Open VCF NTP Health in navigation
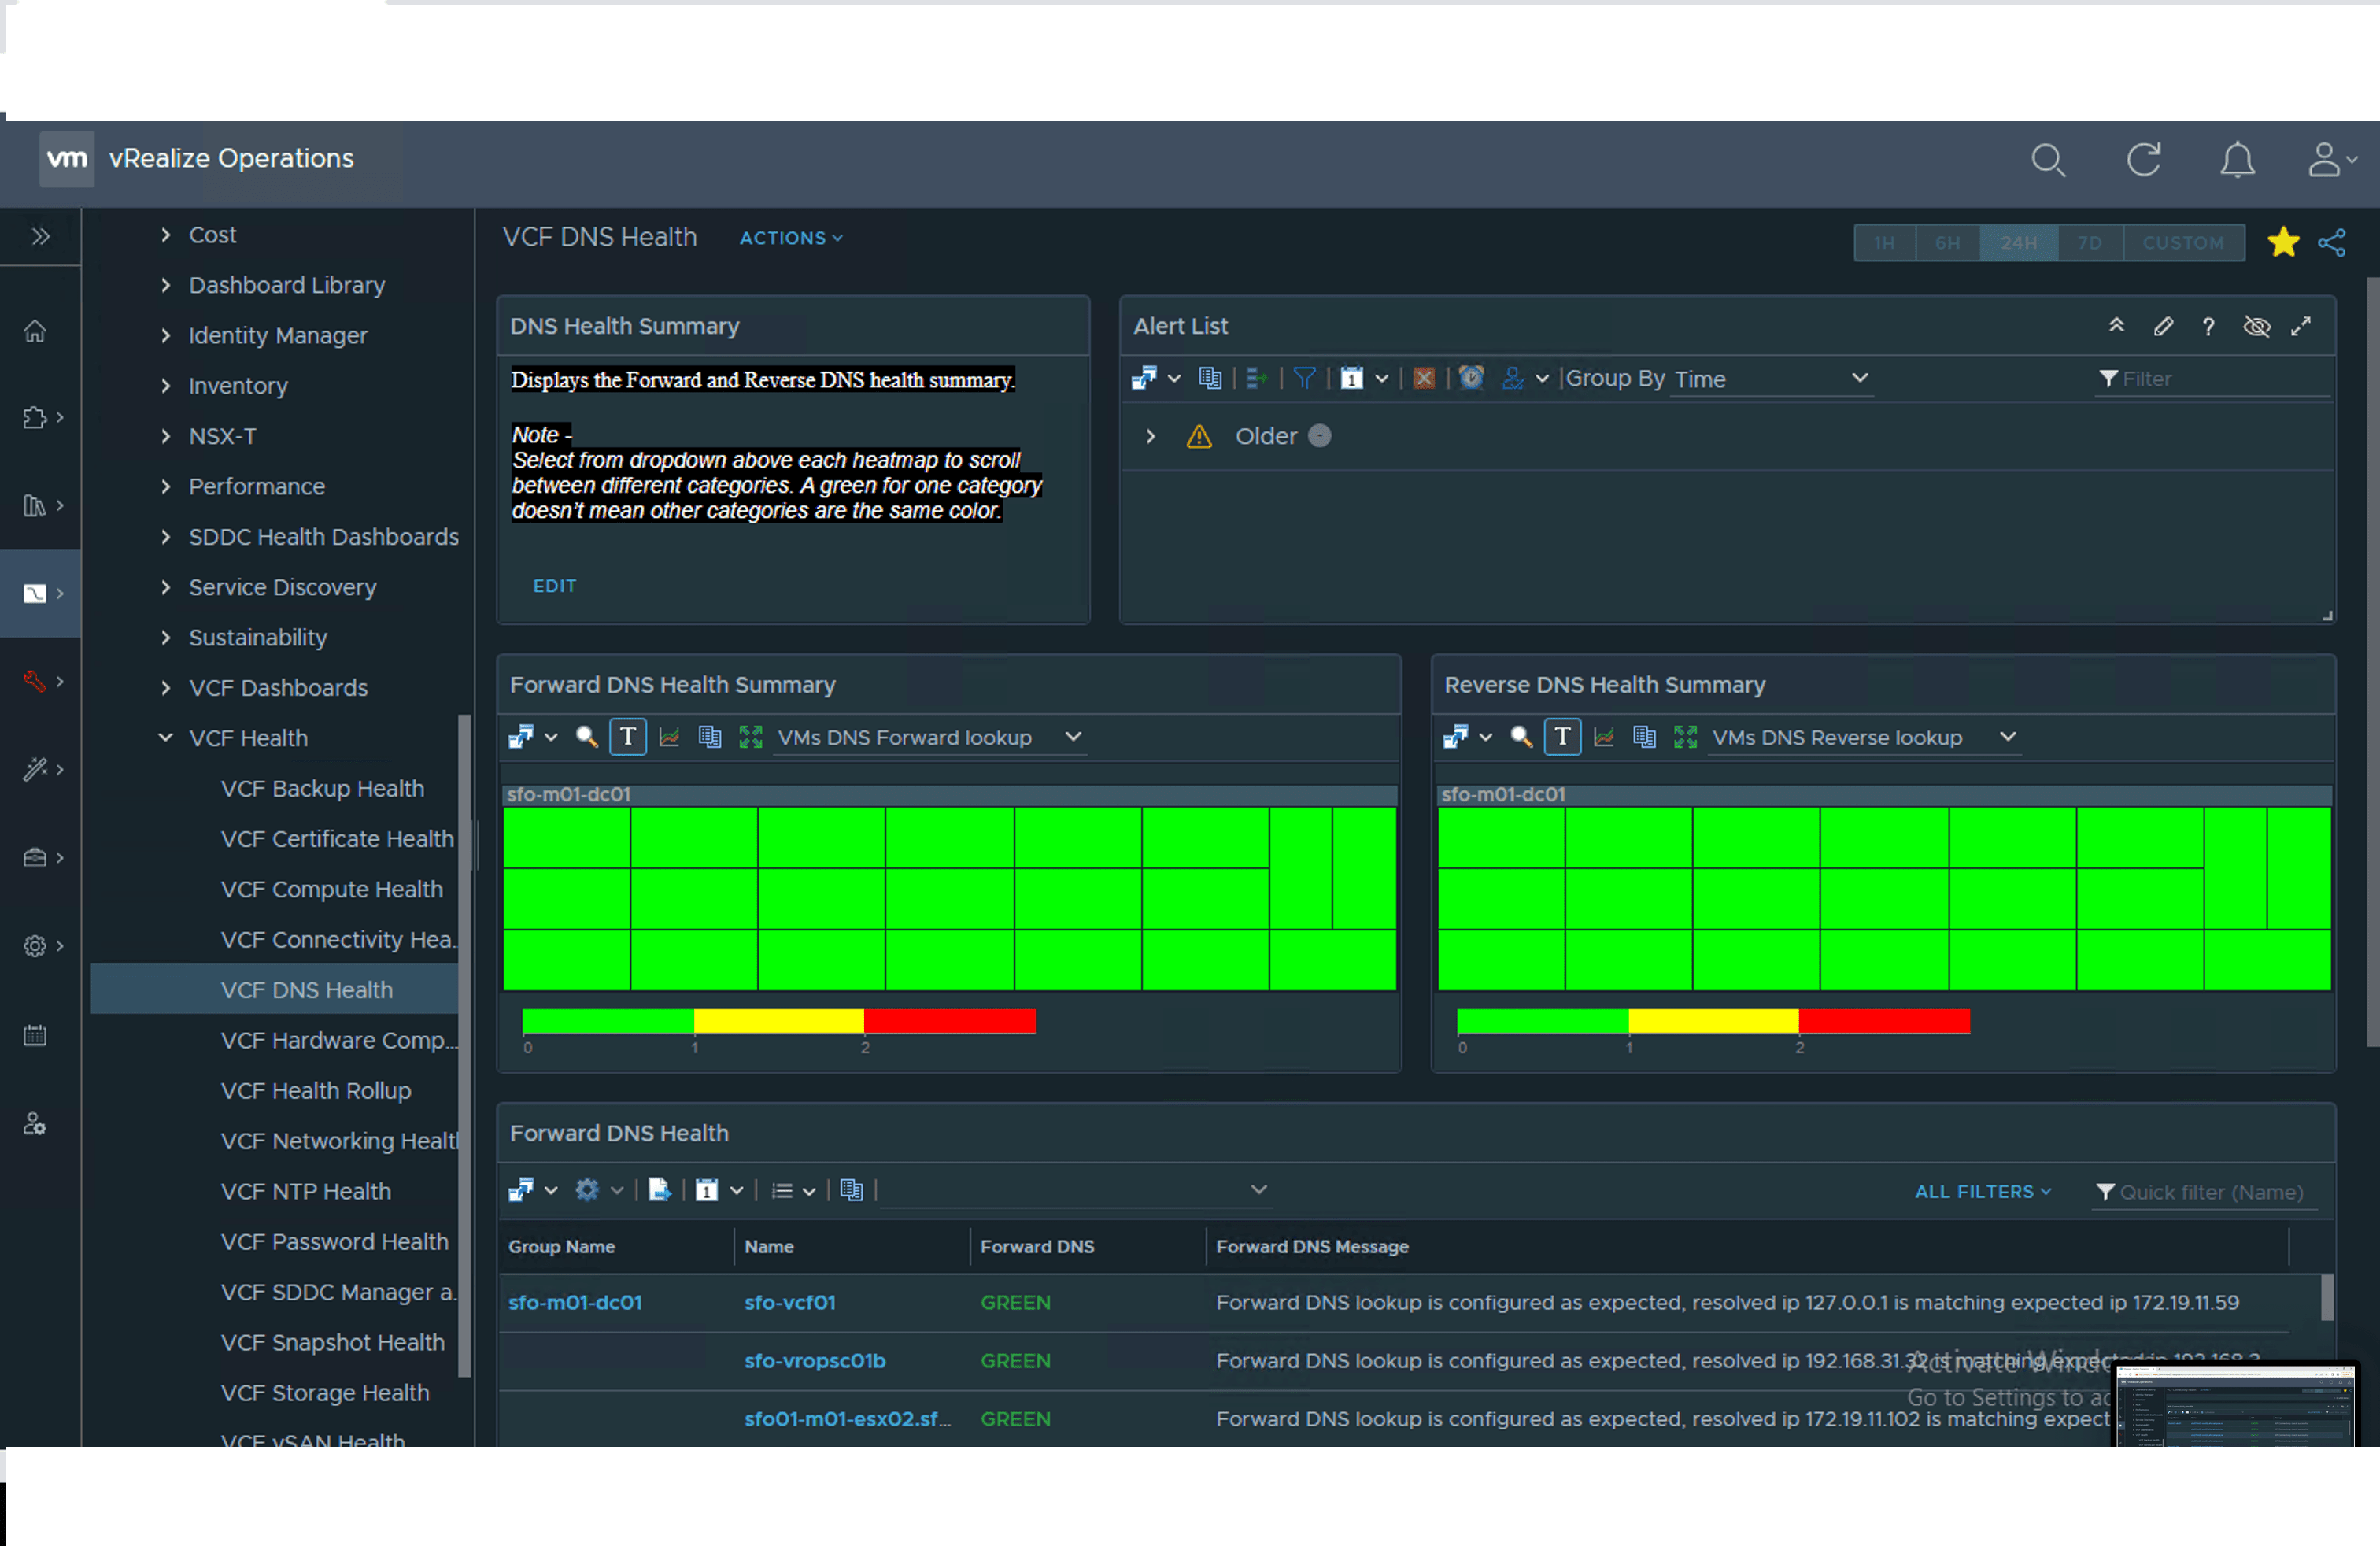The width and height of the screenshot is (2380, 1546). pos(306,1191)
